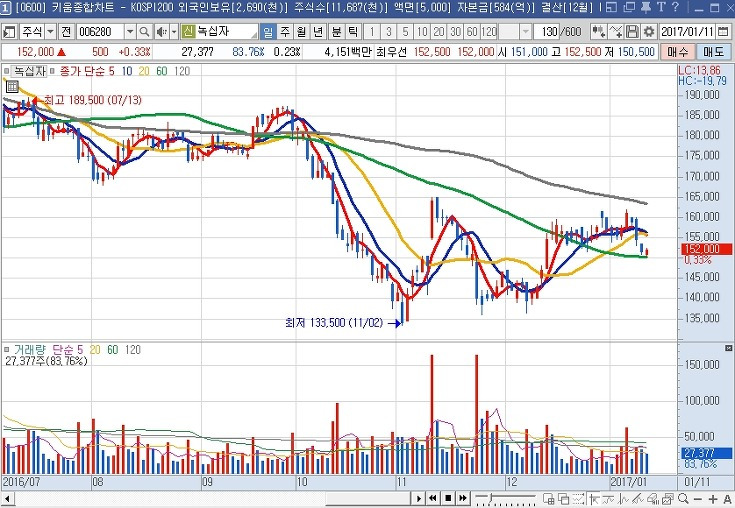
Task: Click the horizontal line chart icon in bottom bar
Action: (608, 498)
